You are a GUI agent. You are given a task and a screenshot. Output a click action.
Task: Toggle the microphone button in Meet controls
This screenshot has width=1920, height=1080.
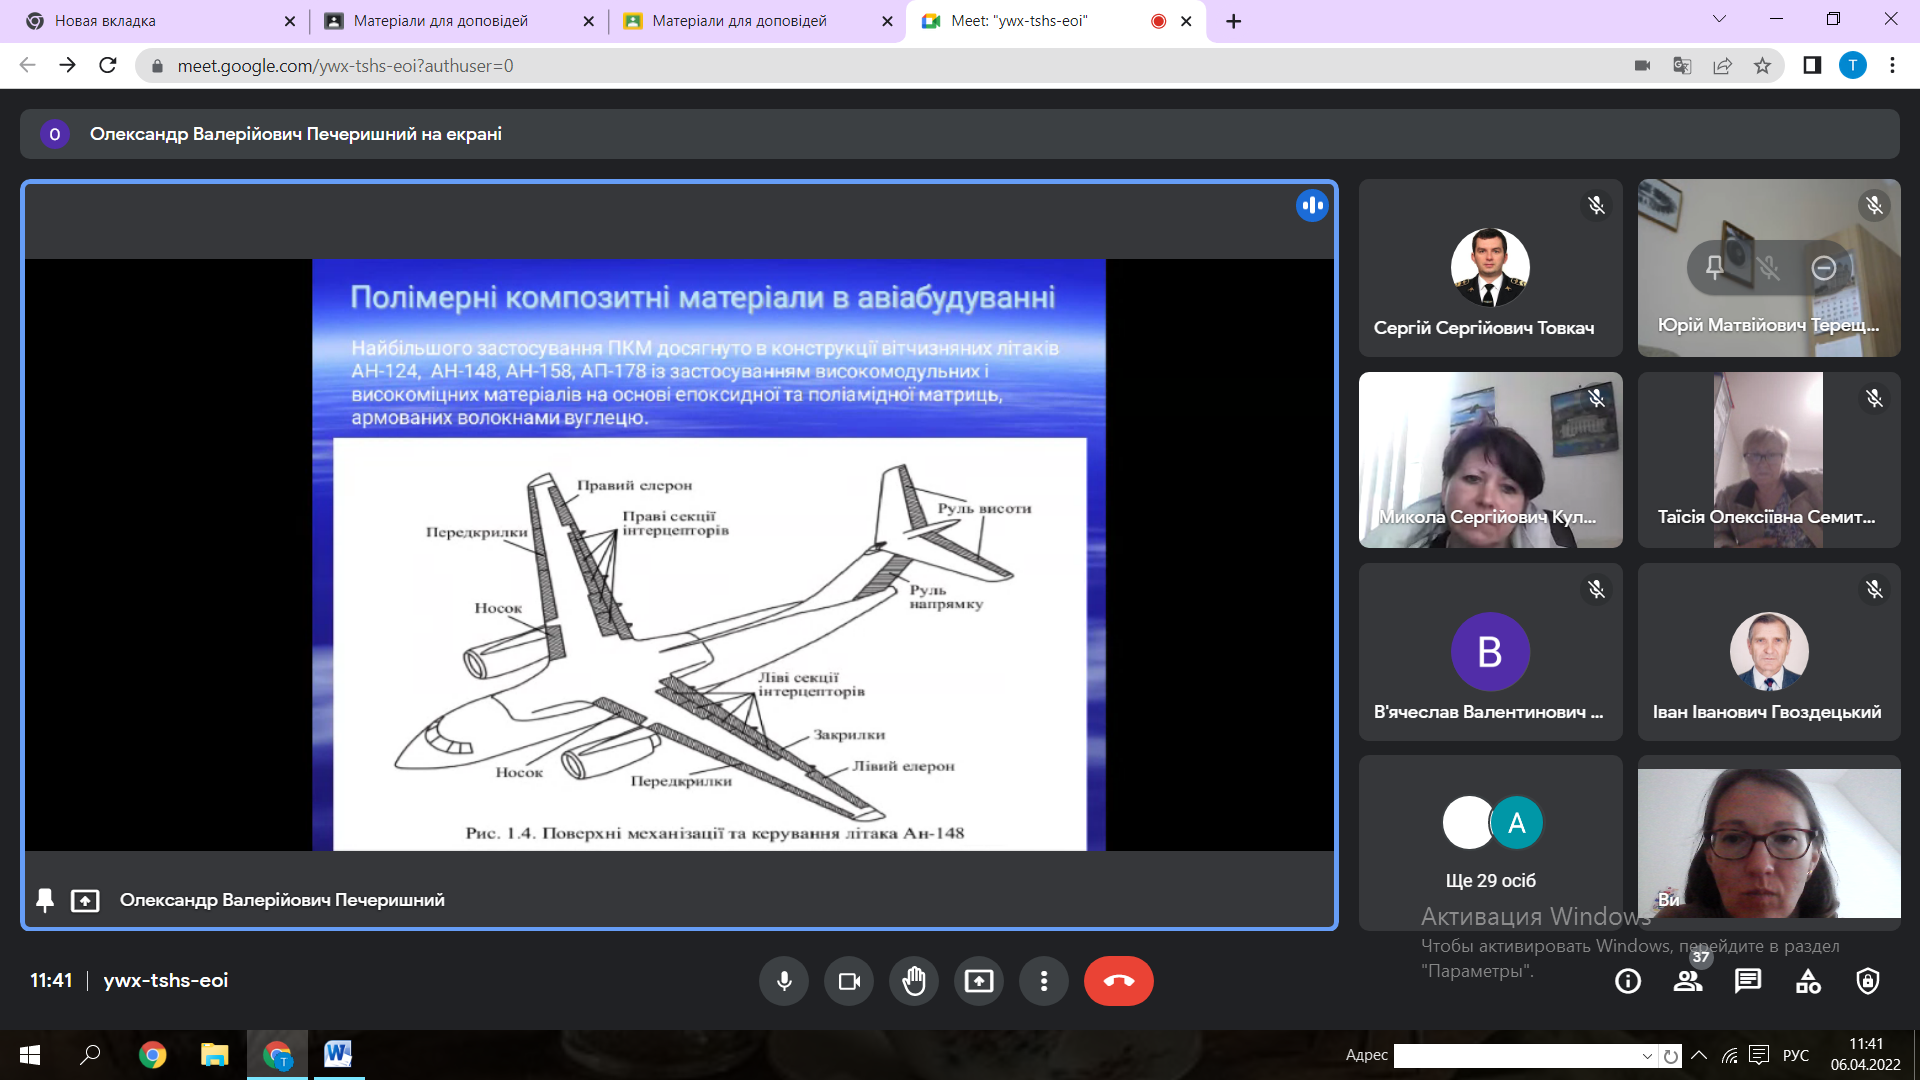(784, 981)
